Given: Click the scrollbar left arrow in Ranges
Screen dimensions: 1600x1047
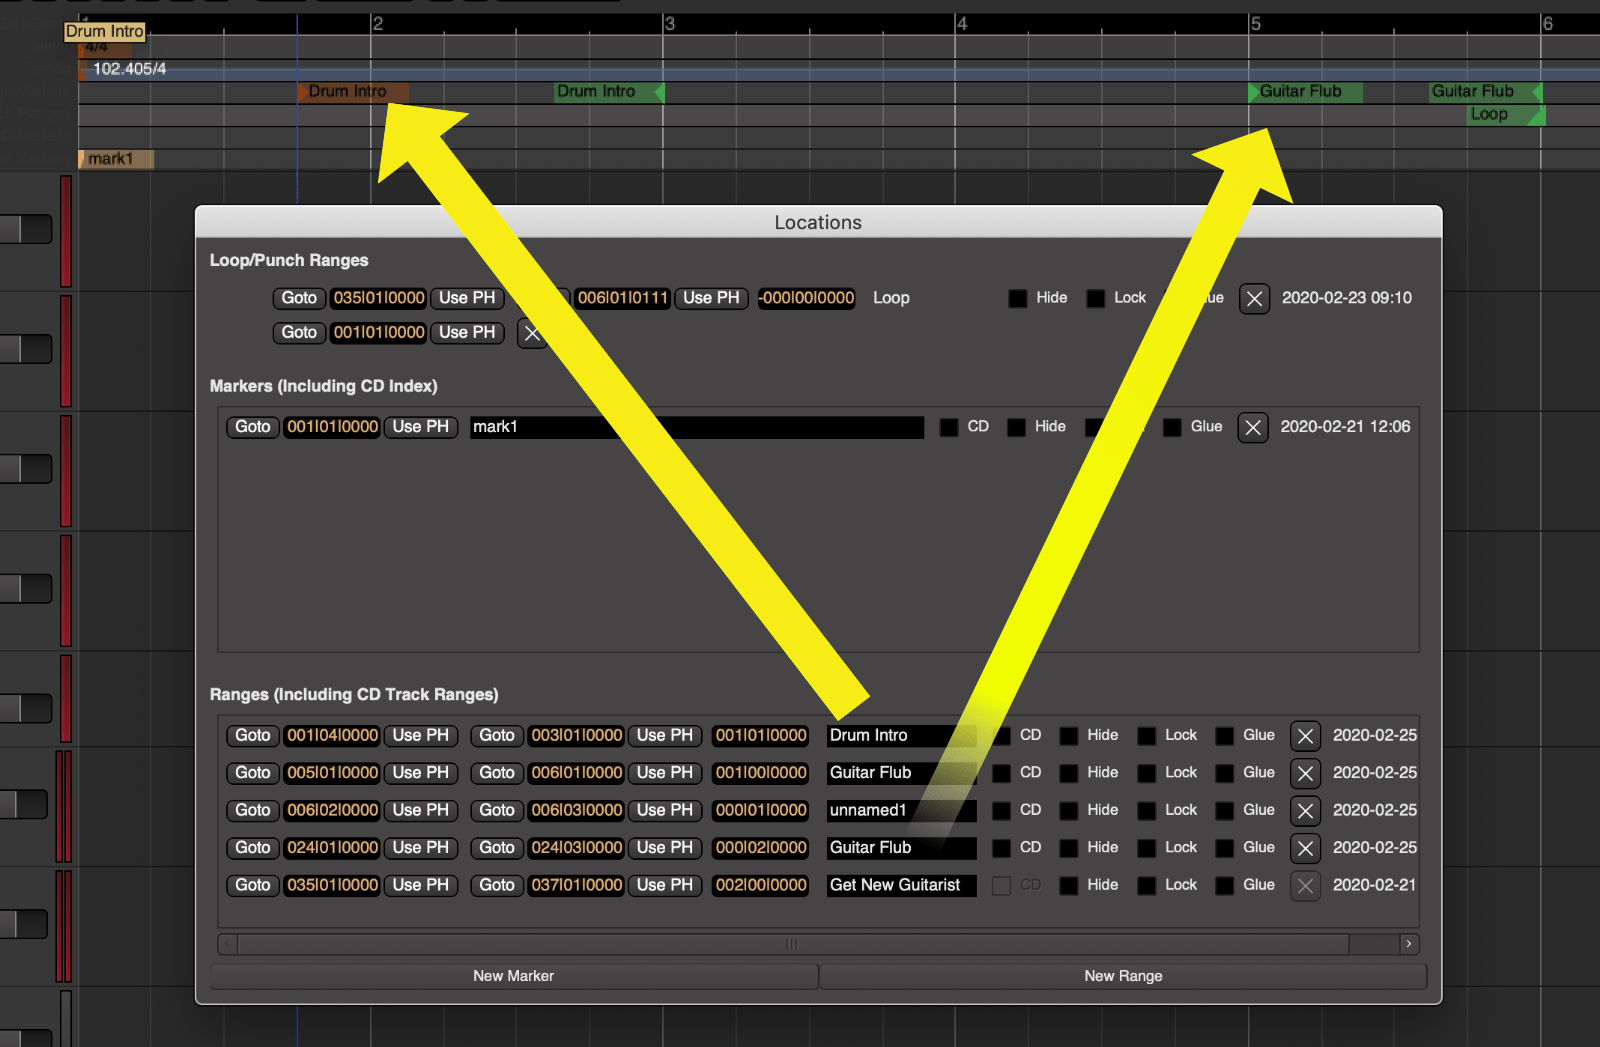Looking at the screenshot, I should [228, 944].
